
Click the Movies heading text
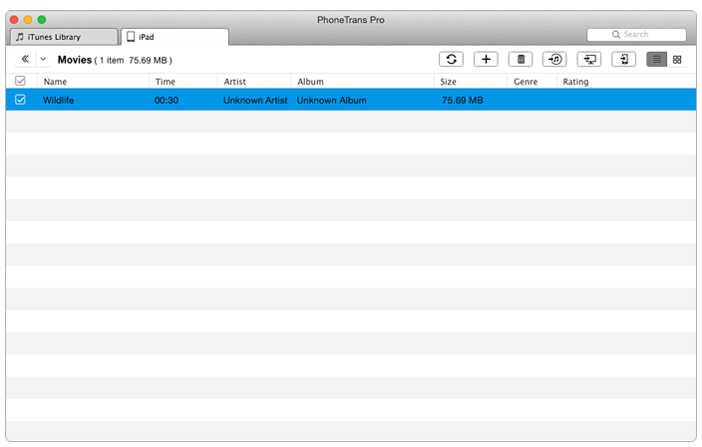pyautogui.click(x=74, y=60)
